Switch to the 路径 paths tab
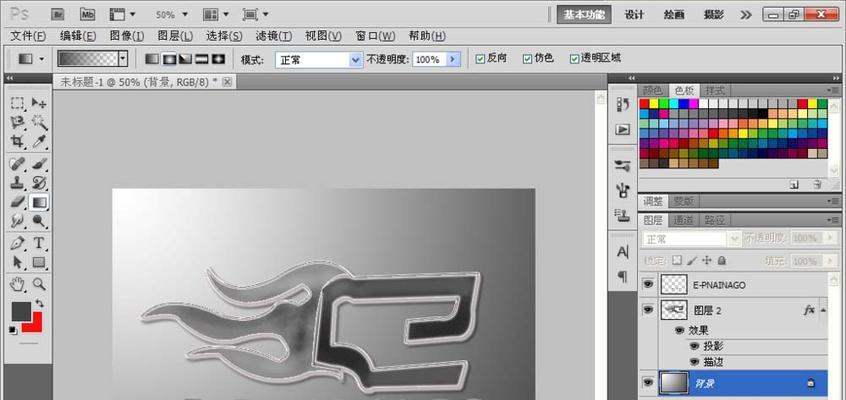This screenshot has height=400, width=846. [x=714, y=220]
